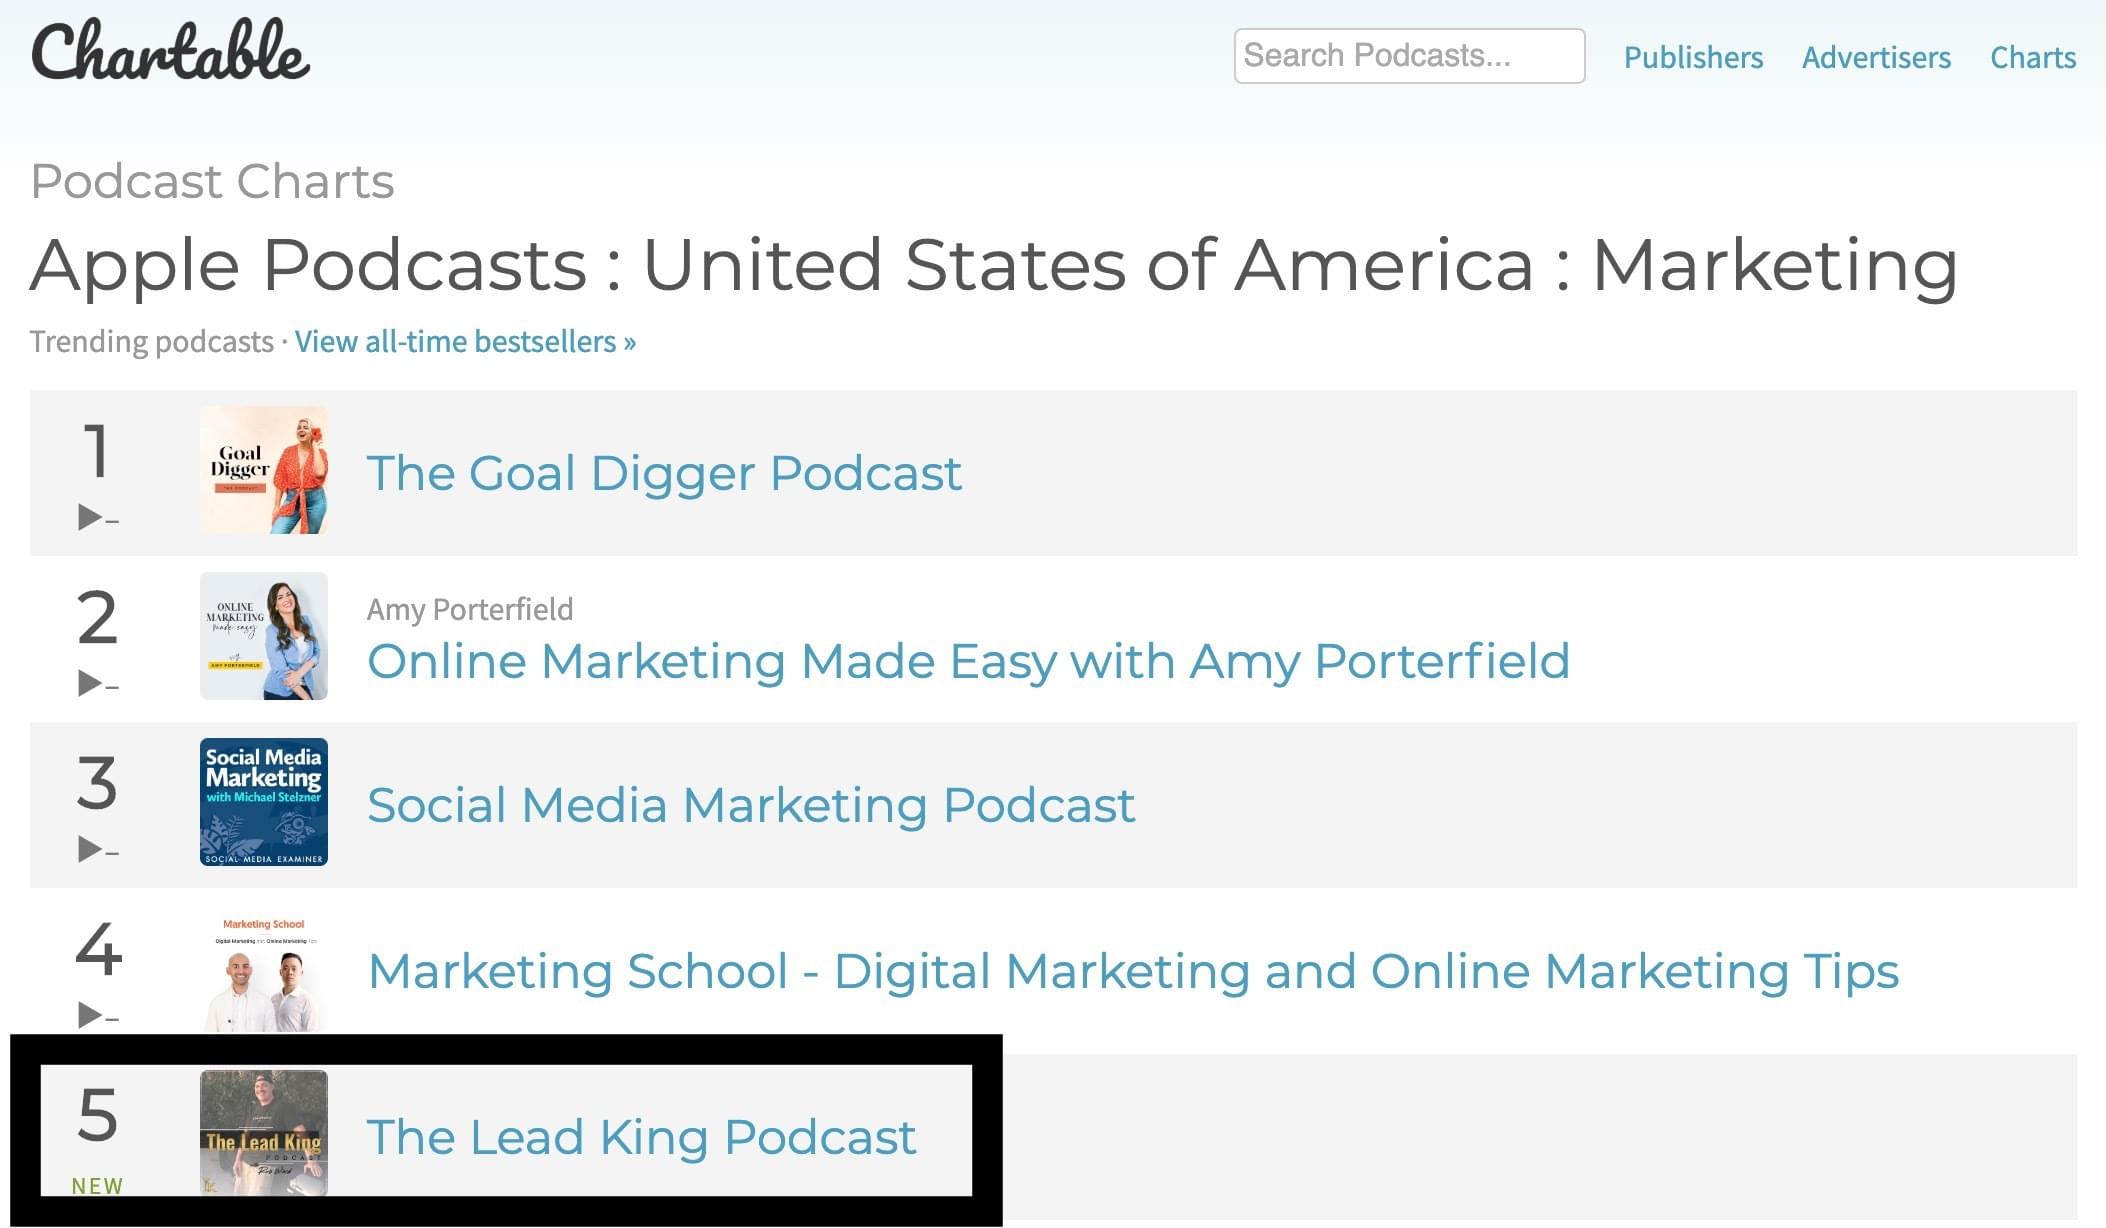
Task: Open The Goal Digger Podcast title link
Action: click(664, 473)
